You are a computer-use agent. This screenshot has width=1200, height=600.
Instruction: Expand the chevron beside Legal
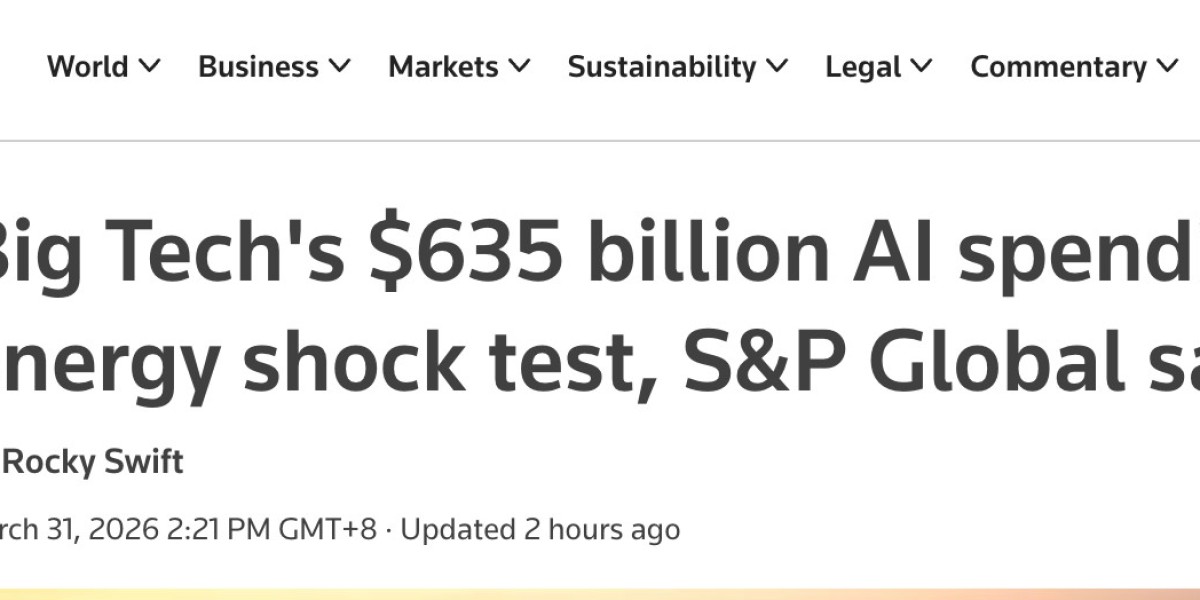[x=922, y=67]
